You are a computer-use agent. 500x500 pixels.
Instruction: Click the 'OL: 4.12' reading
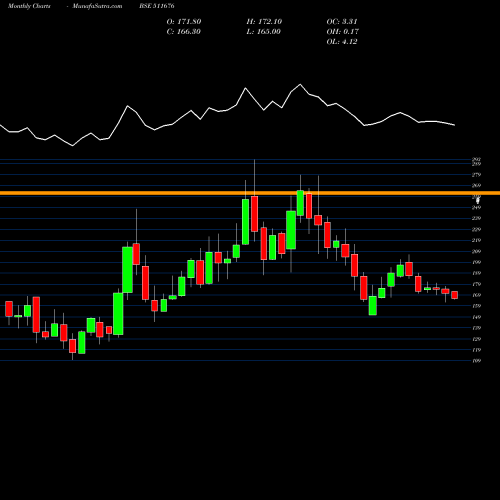pyautogui.click(x=342, y=42)
